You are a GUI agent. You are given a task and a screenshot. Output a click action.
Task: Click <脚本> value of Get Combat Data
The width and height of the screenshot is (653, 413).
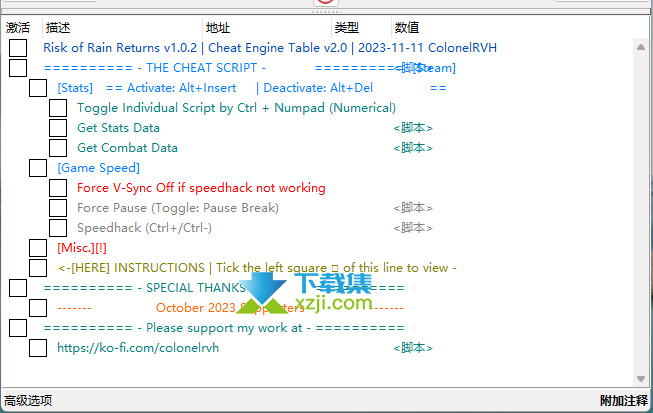point(413,148)
